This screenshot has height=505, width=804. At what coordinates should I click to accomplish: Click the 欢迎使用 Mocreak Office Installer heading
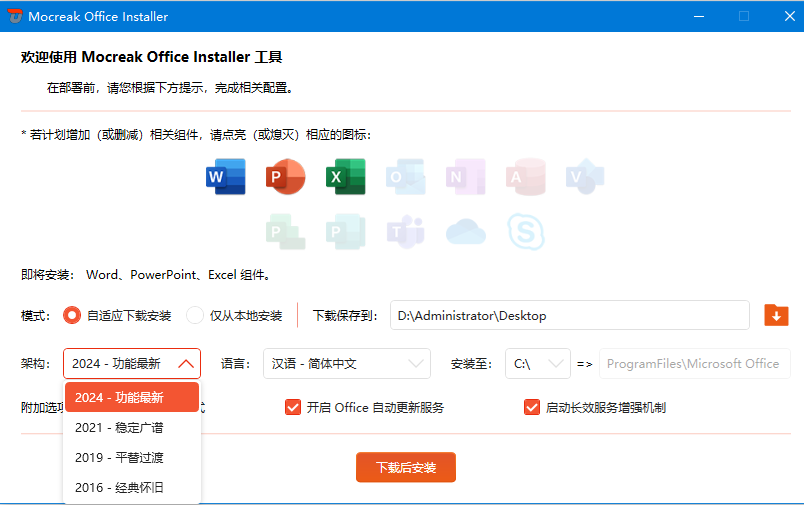tap(151, 57)
